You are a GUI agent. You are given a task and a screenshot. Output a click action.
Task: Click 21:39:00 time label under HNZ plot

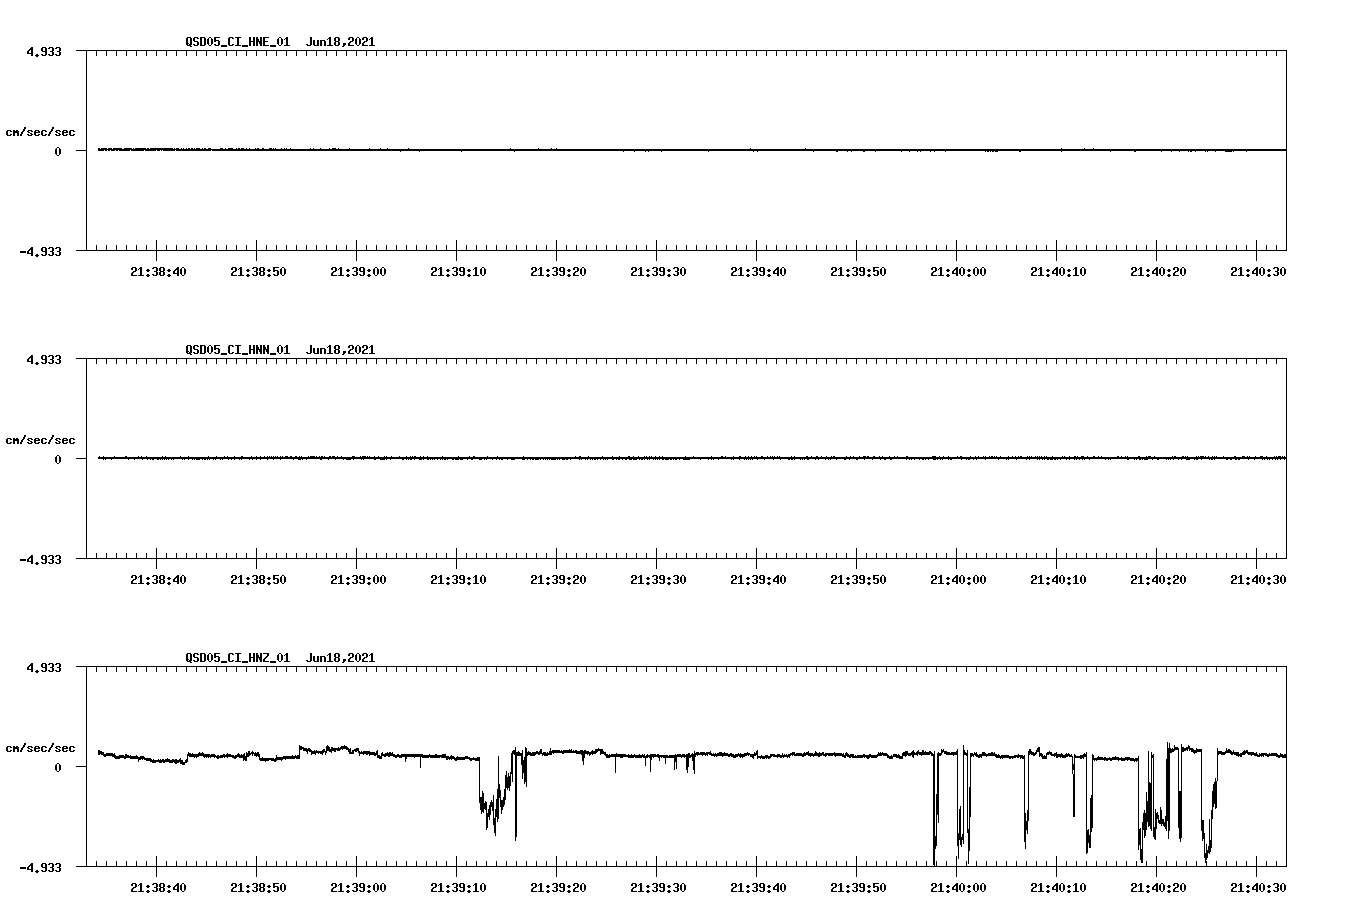pyautogui.click(x=358, y=888)
